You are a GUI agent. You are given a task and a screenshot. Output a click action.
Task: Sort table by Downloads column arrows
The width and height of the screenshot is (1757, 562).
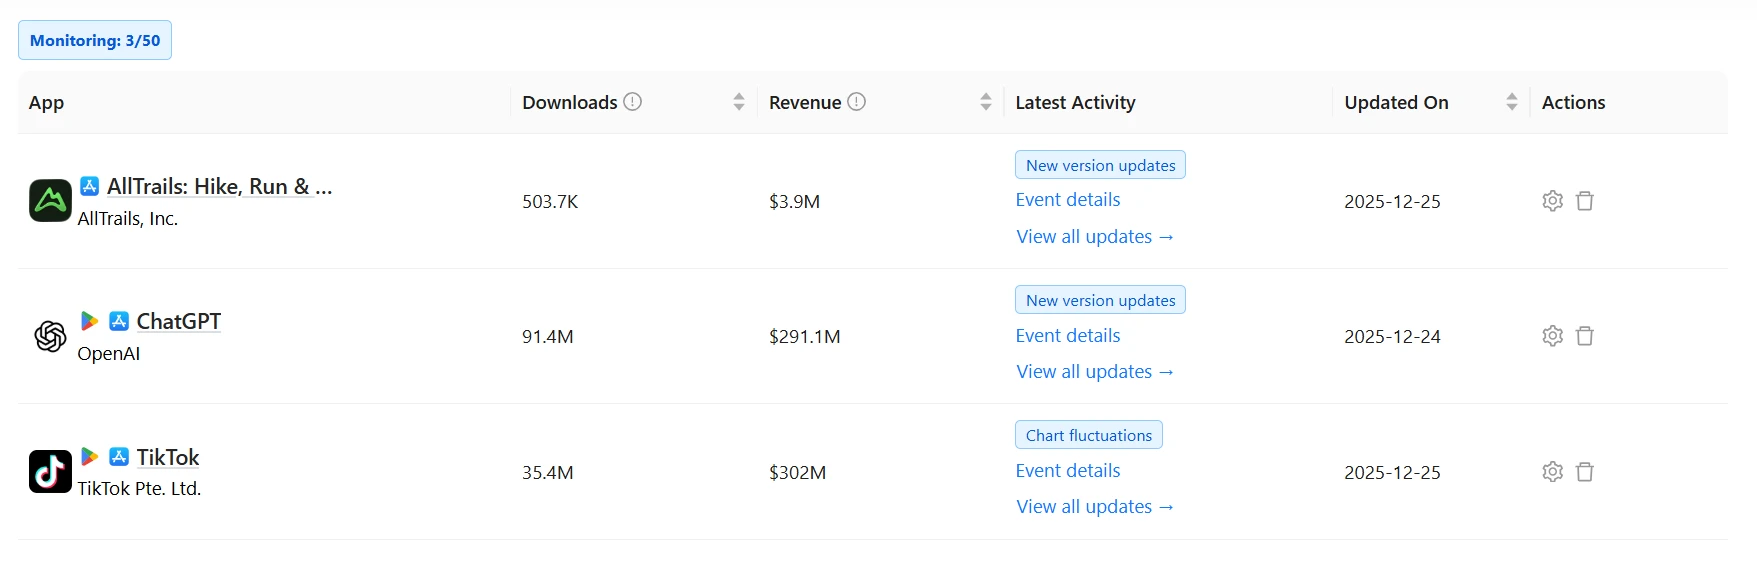pos(739,102)
